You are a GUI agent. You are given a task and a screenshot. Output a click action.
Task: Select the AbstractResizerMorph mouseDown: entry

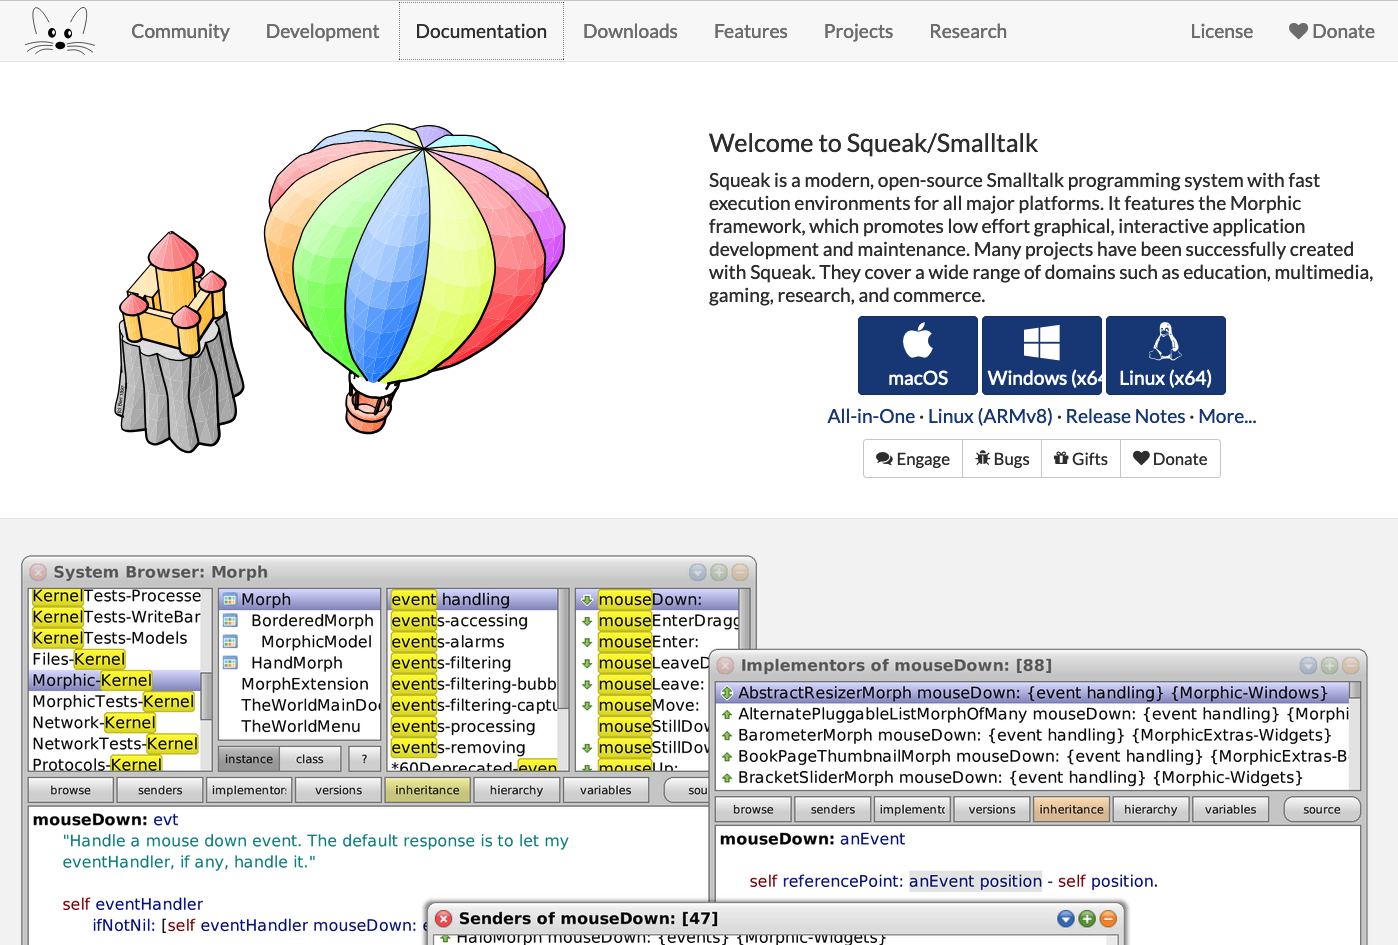point(1032,692)
